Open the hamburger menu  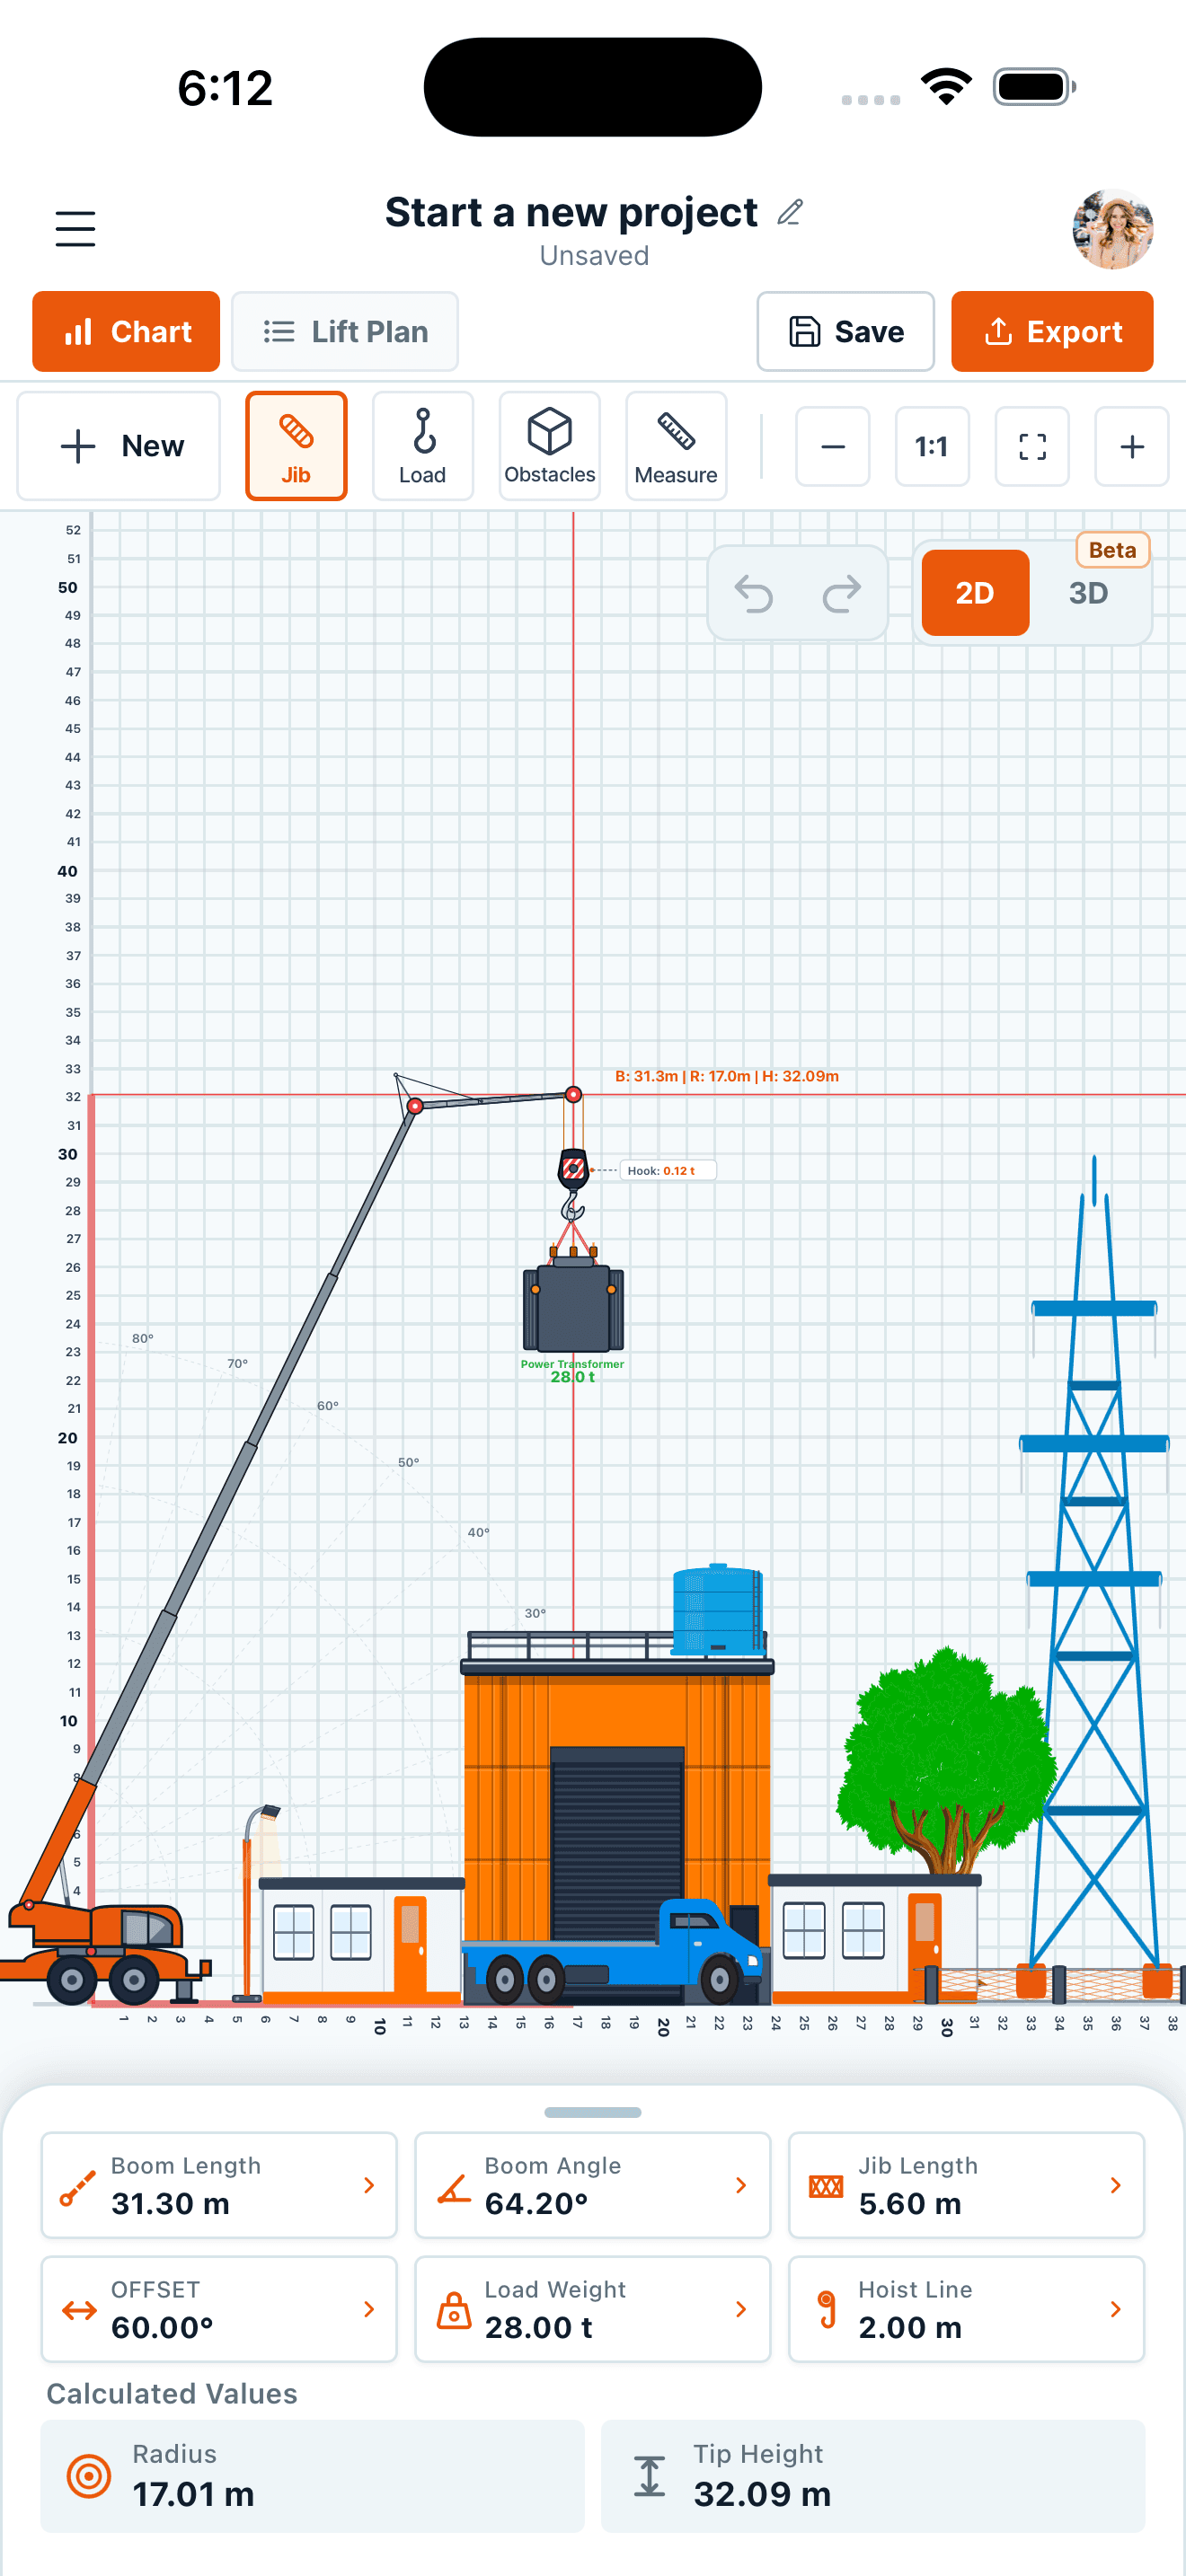75,228
